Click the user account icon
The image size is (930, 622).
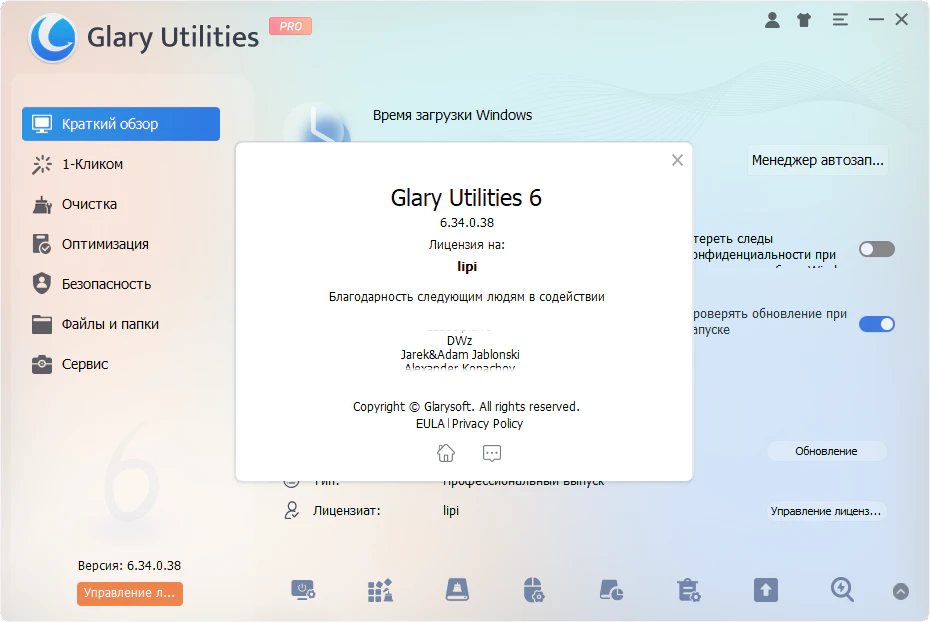click(772, 20)
